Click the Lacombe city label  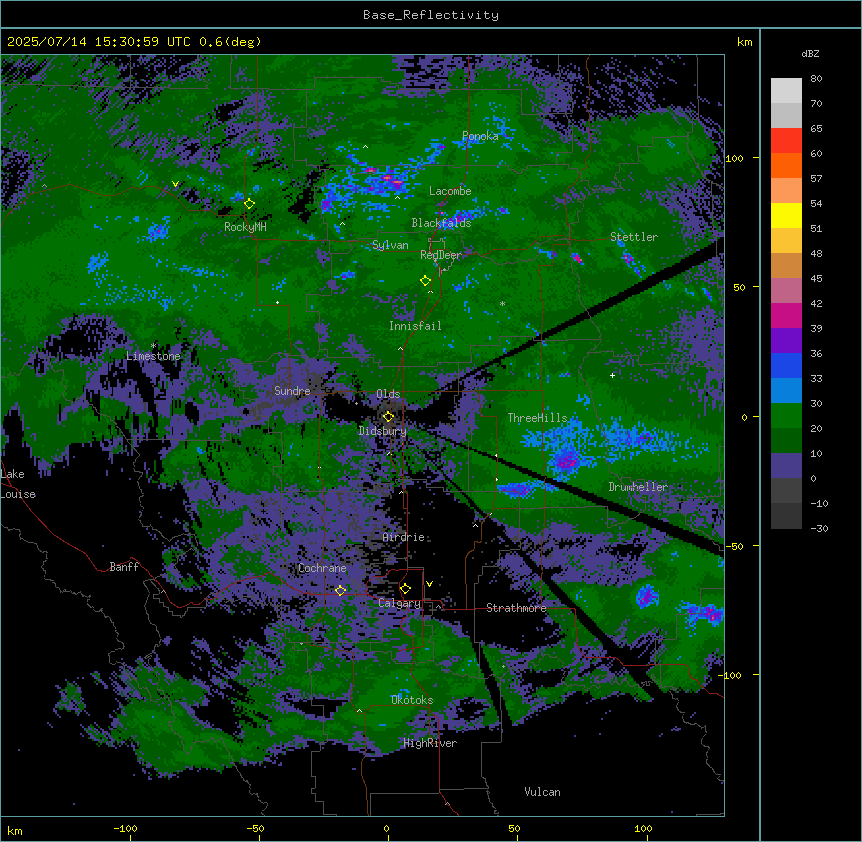pos(450,191)
